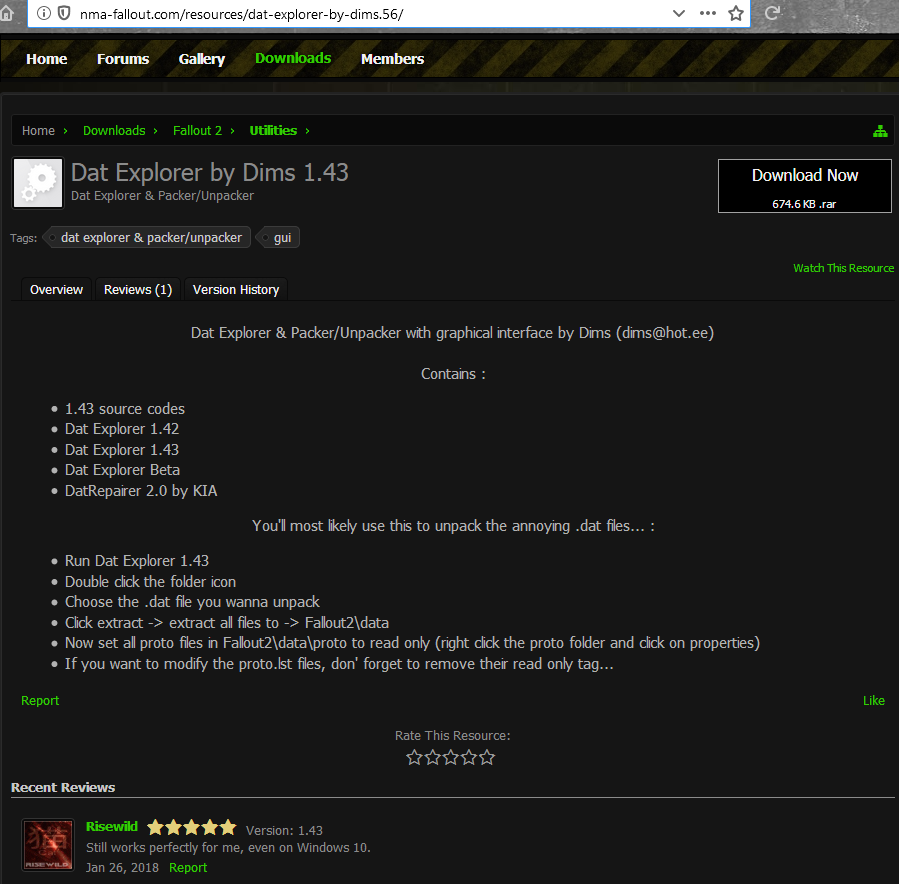Click Watch This Resource link
Image resolution: width=899 pixels, height=884 pixels.
(x=843, y=268)
